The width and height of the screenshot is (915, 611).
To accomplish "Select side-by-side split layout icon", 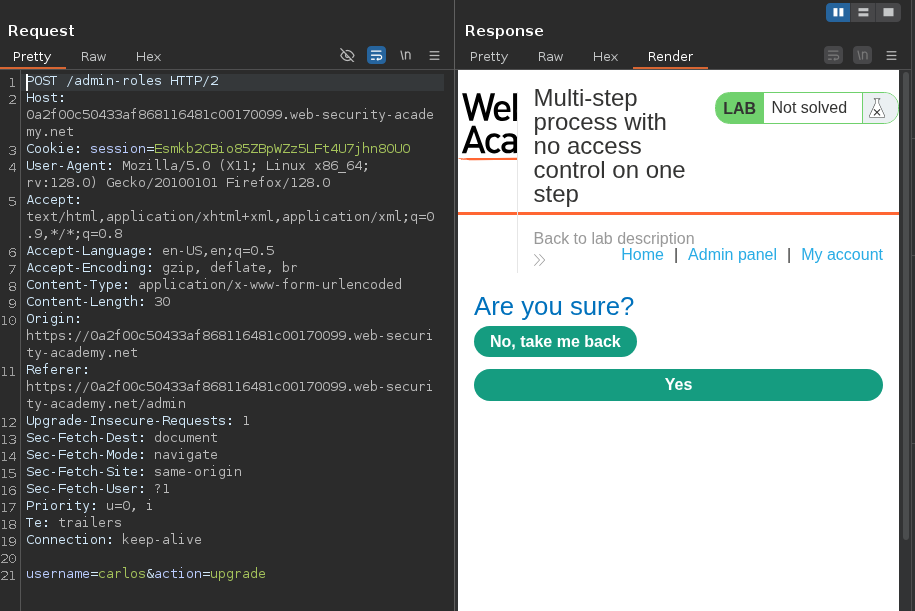I will 838,12.
